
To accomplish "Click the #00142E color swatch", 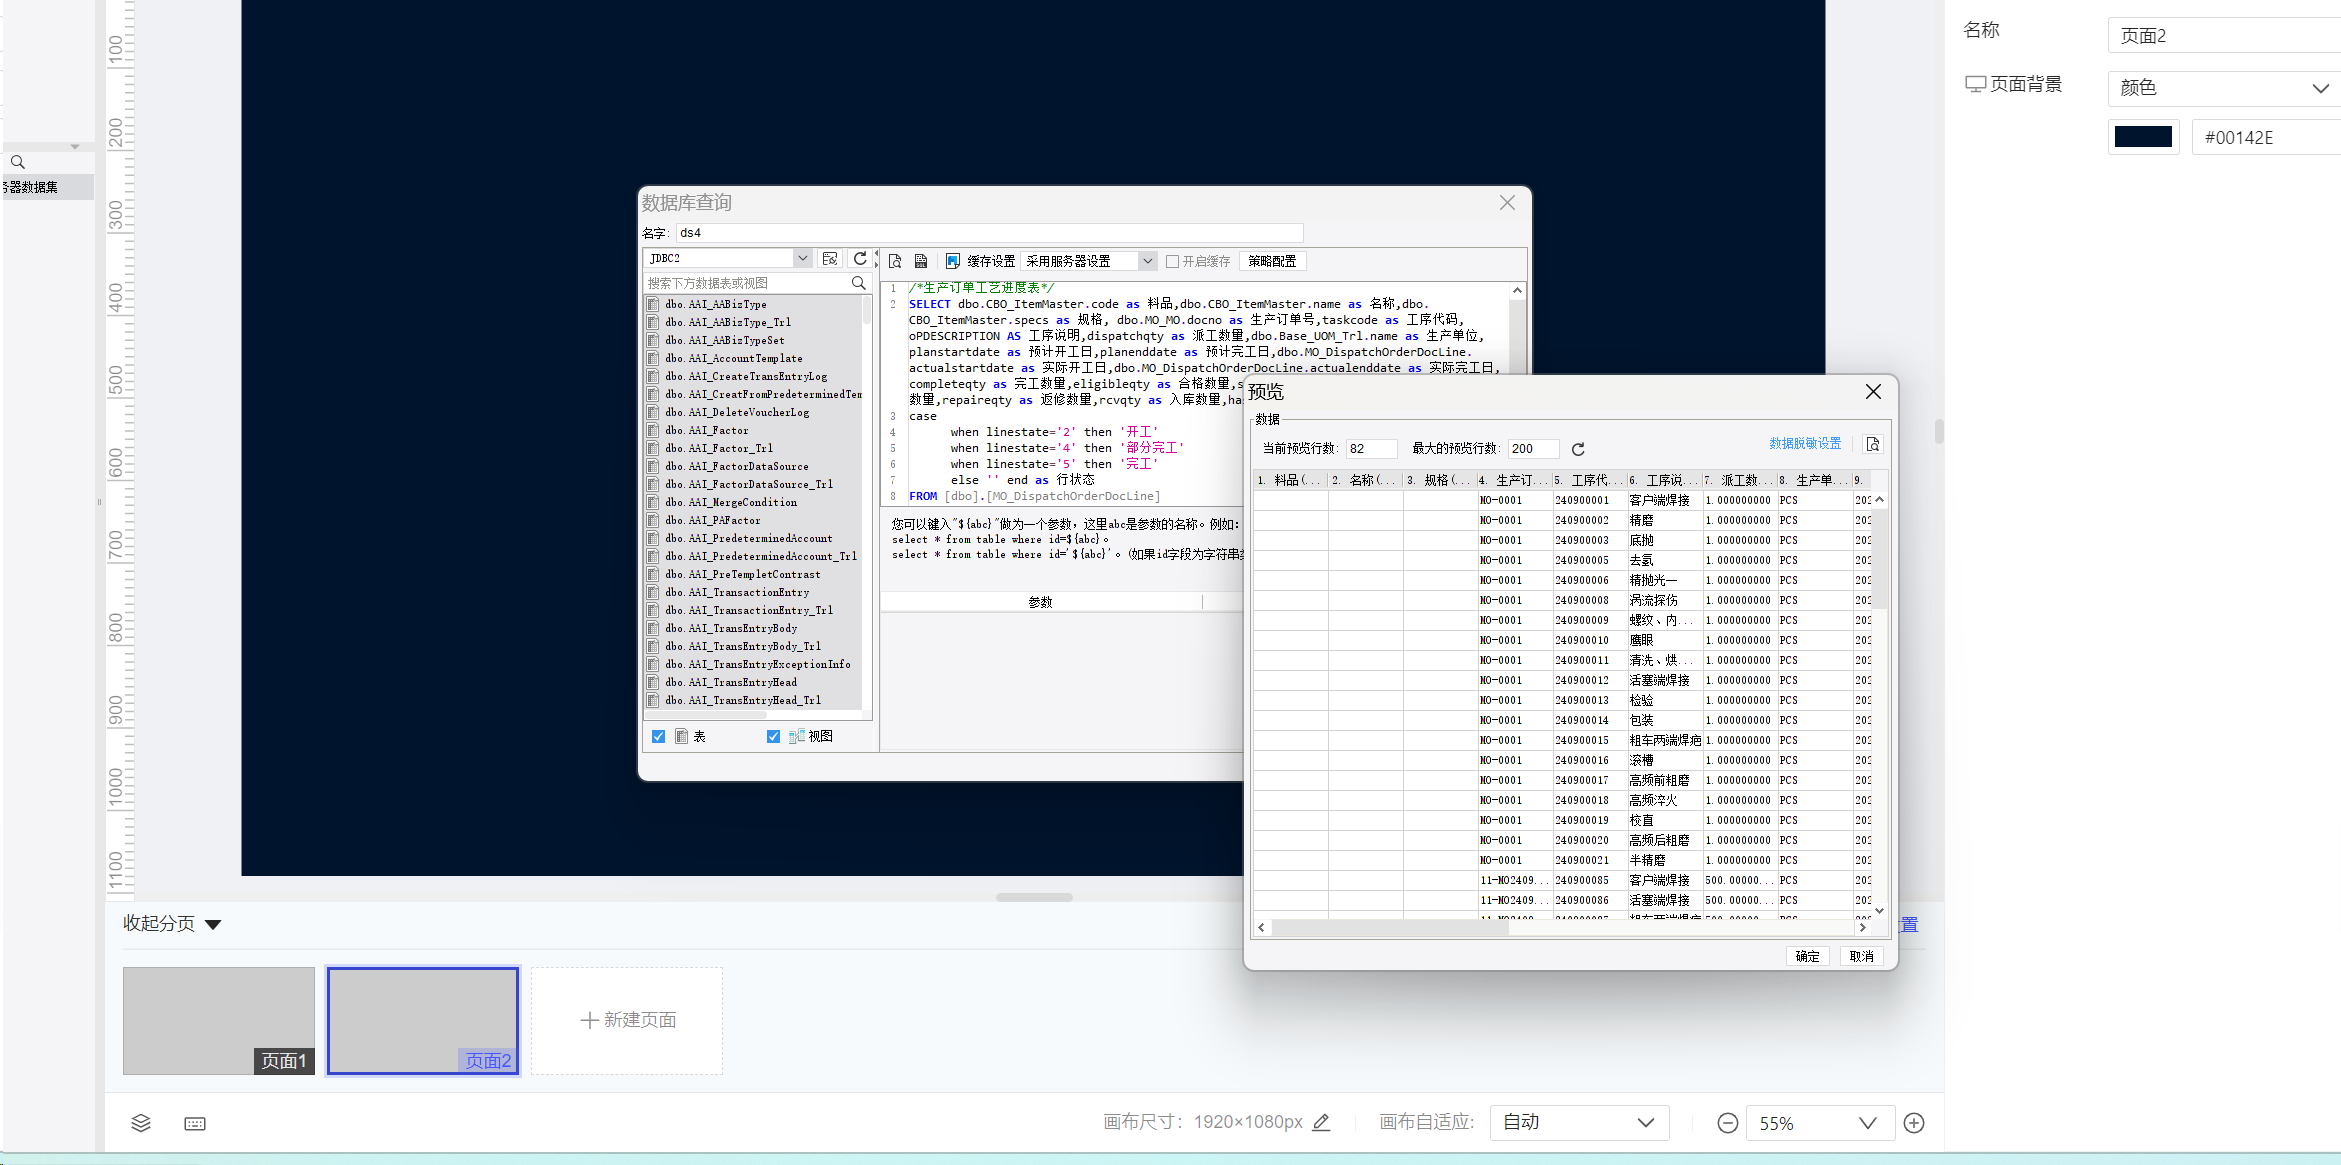I will tap(2143, 137).
